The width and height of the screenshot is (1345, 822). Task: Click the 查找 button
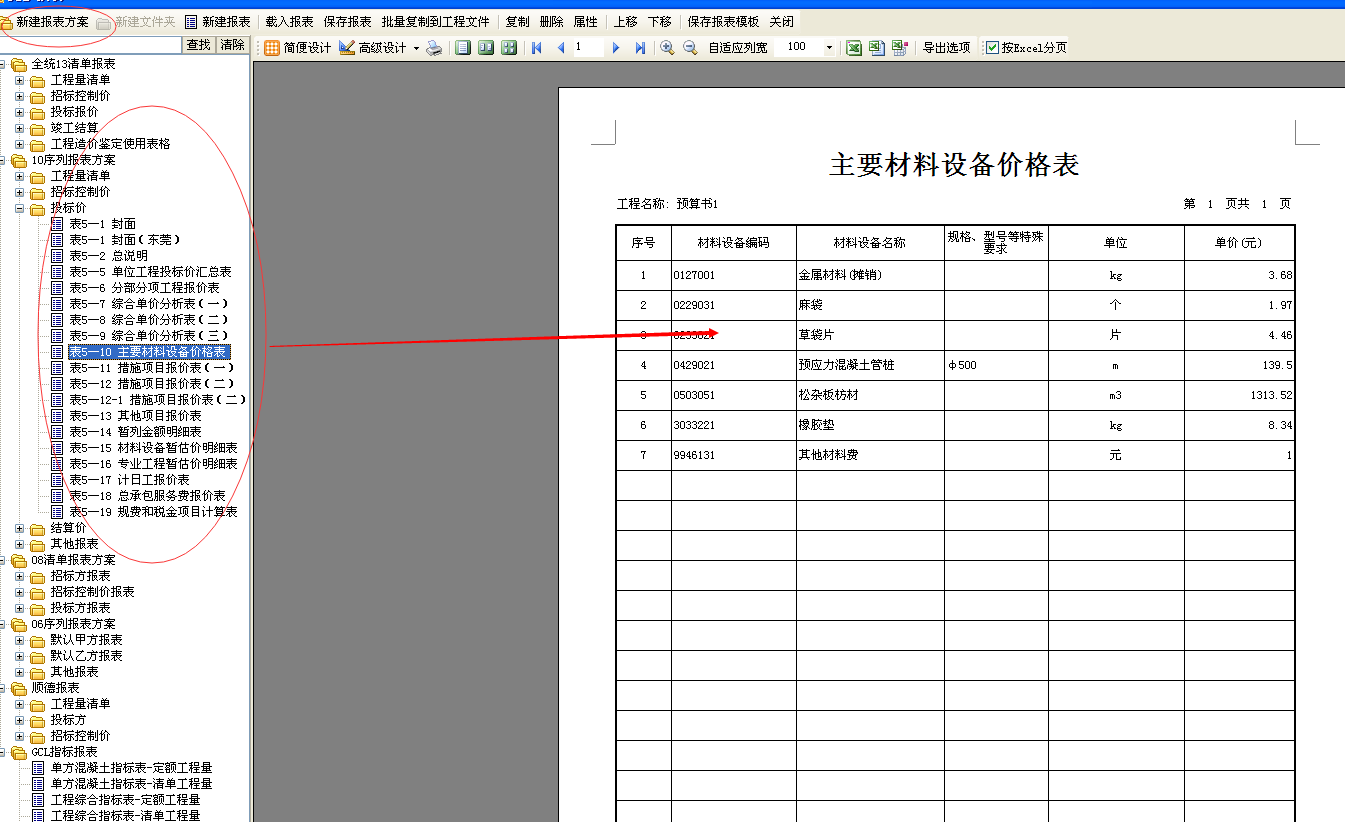[x=199, y=45]
